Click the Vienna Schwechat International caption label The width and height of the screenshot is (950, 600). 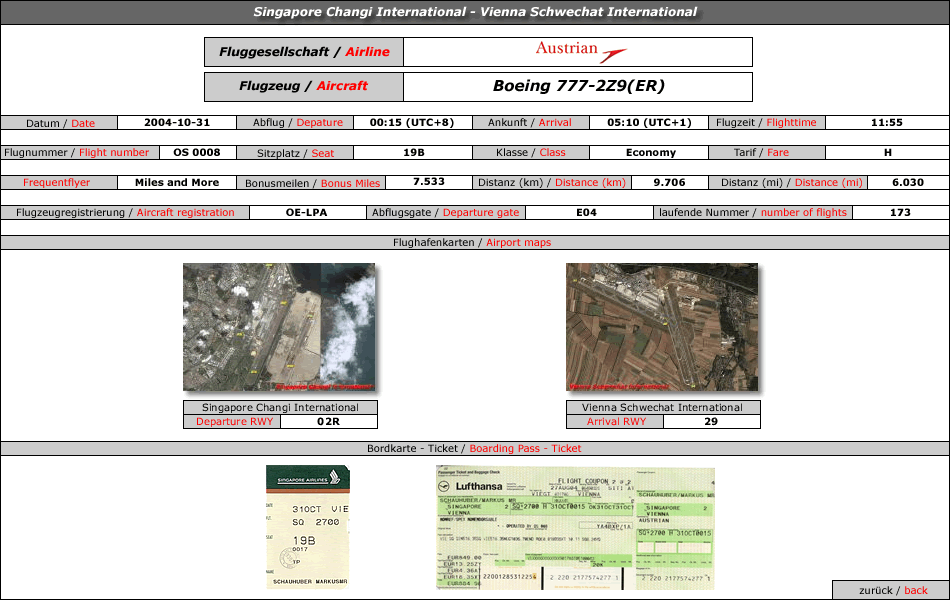point(663,408)
